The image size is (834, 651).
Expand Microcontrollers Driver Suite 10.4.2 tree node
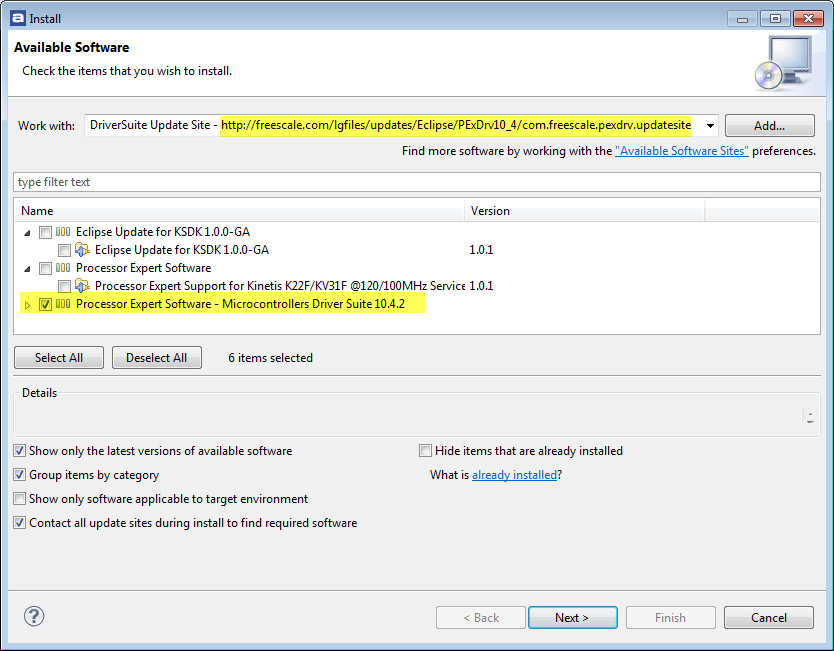click(x=26, y=304)
